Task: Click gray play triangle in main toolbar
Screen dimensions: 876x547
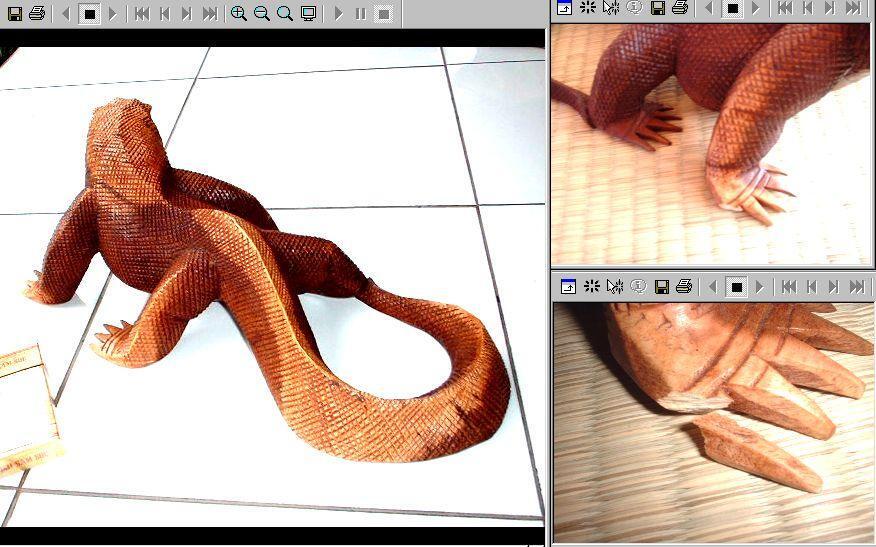Action: [x=338, y=14]
